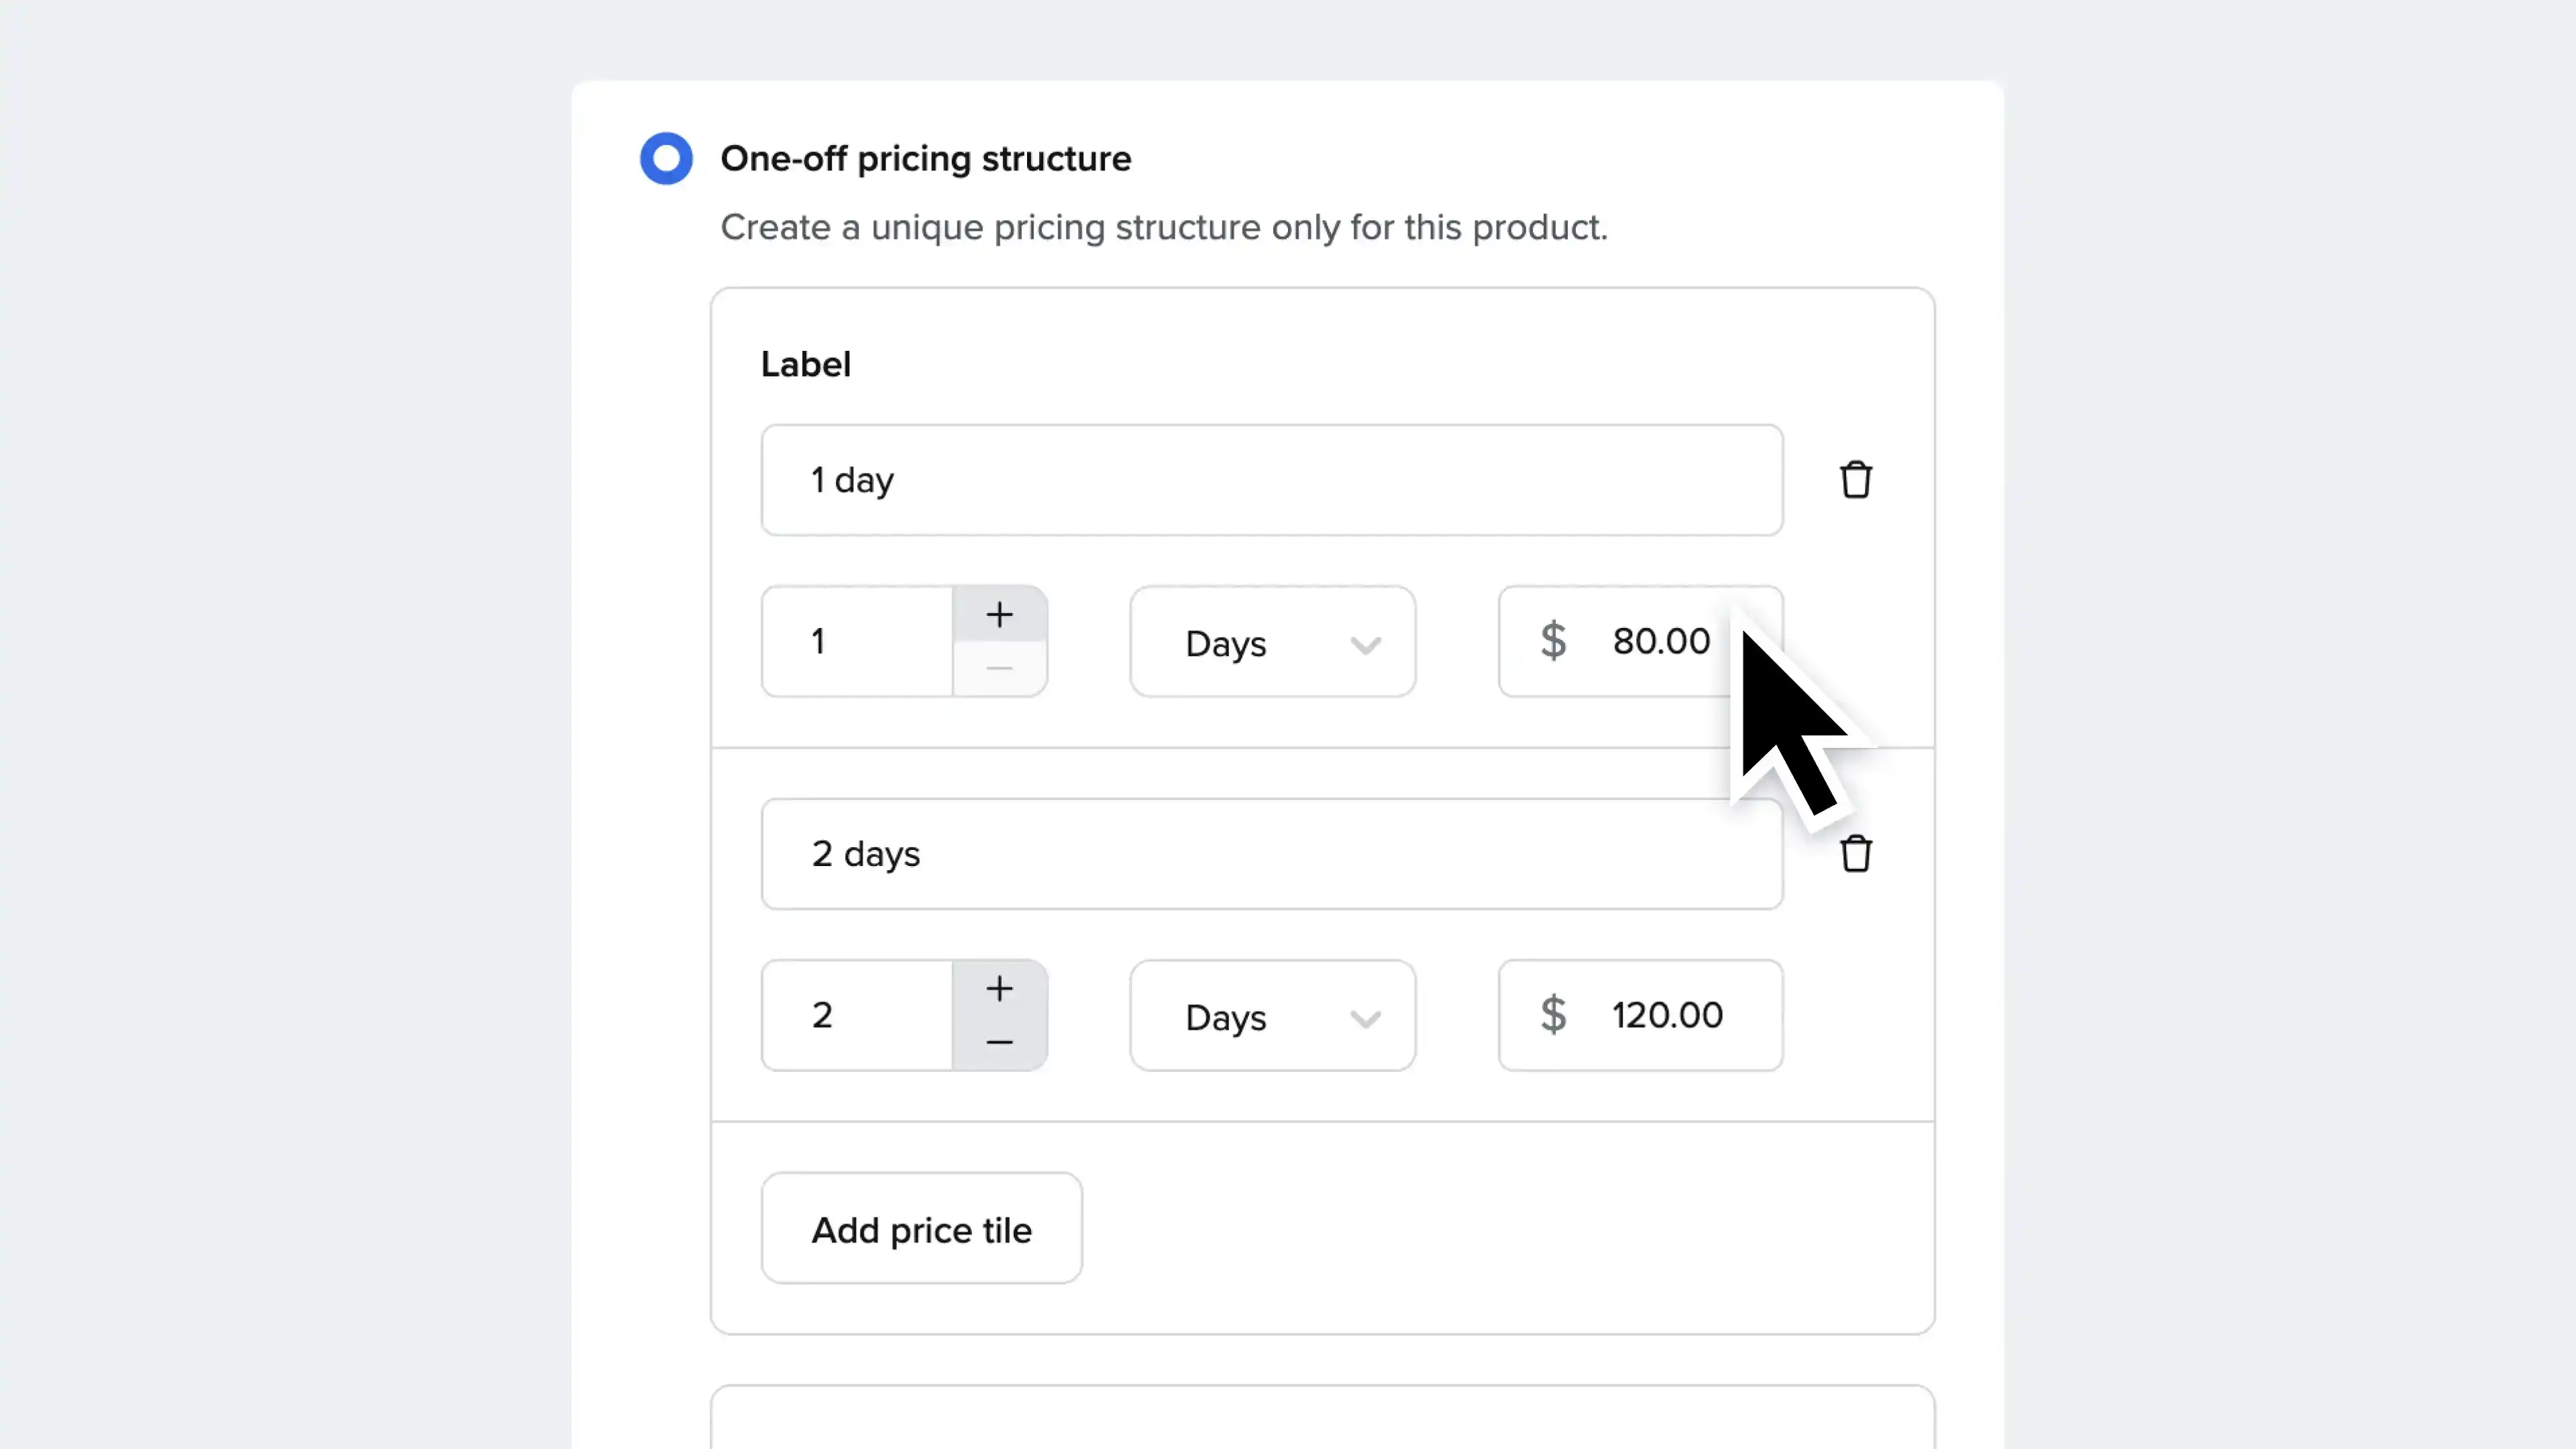Click the chevron on second Days selector

click(1365, 1018)
